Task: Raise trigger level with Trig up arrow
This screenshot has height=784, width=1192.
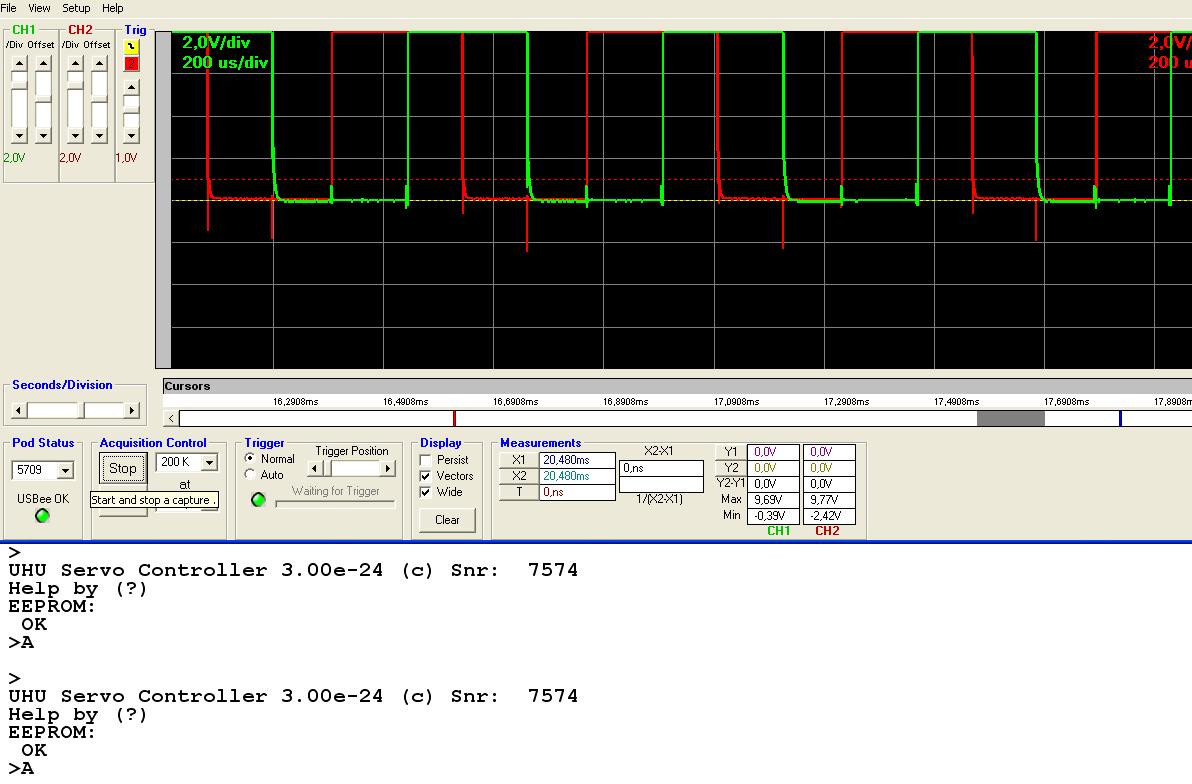Action: [x=132, y=87]
